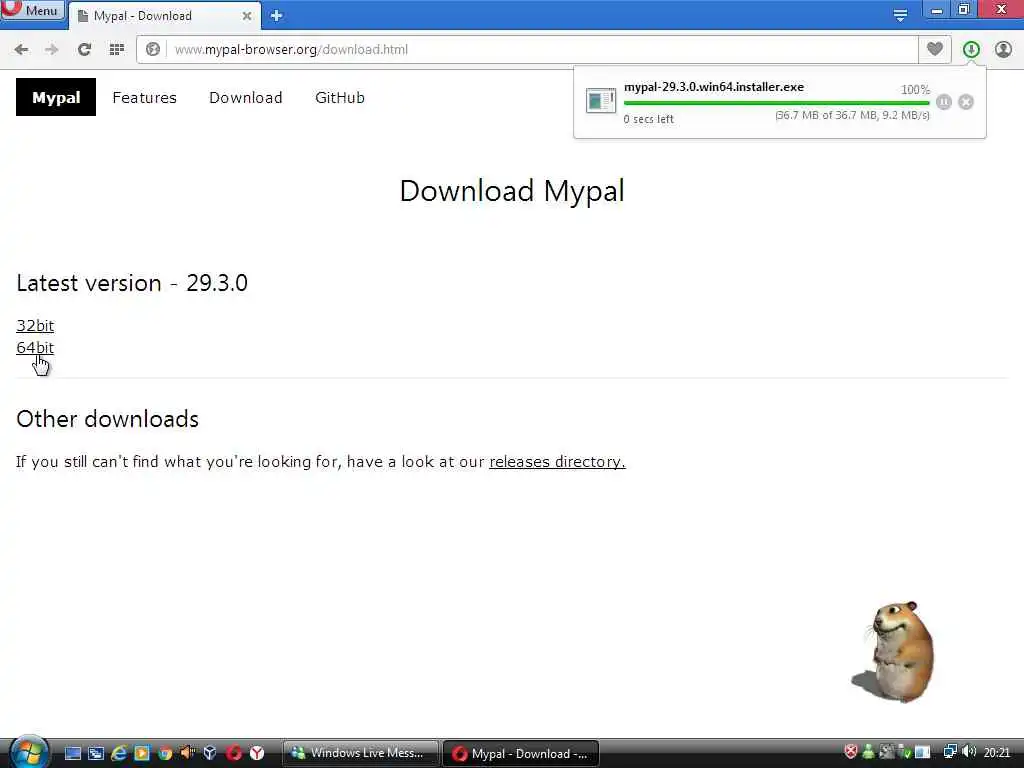Viewport: 1024px width, 768px height.
Task: Click the site info globe icon
Action: click(x=153, y=50)
